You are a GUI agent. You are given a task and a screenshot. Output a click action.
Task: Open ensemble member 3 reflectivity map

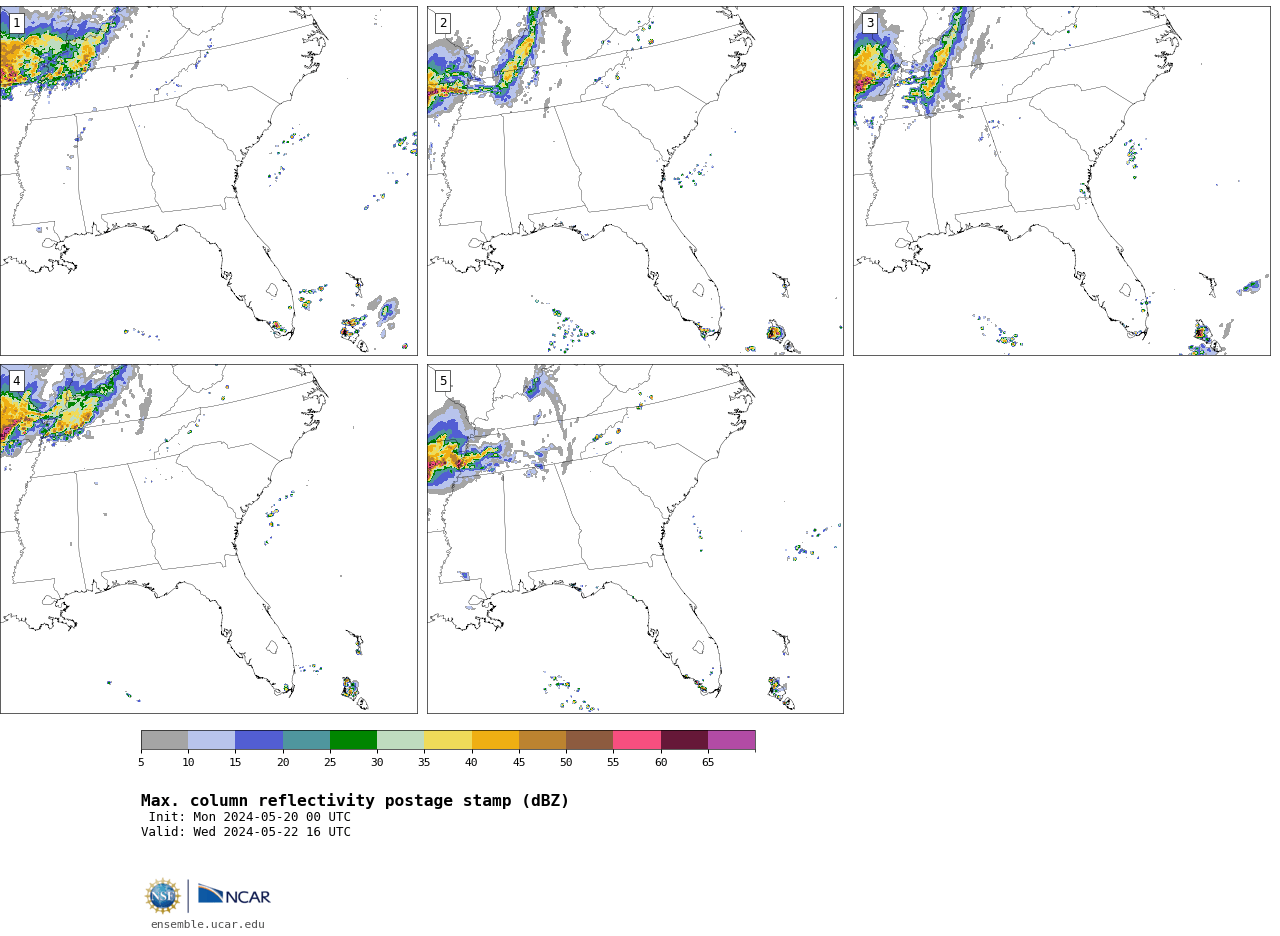click(1061, 181)
